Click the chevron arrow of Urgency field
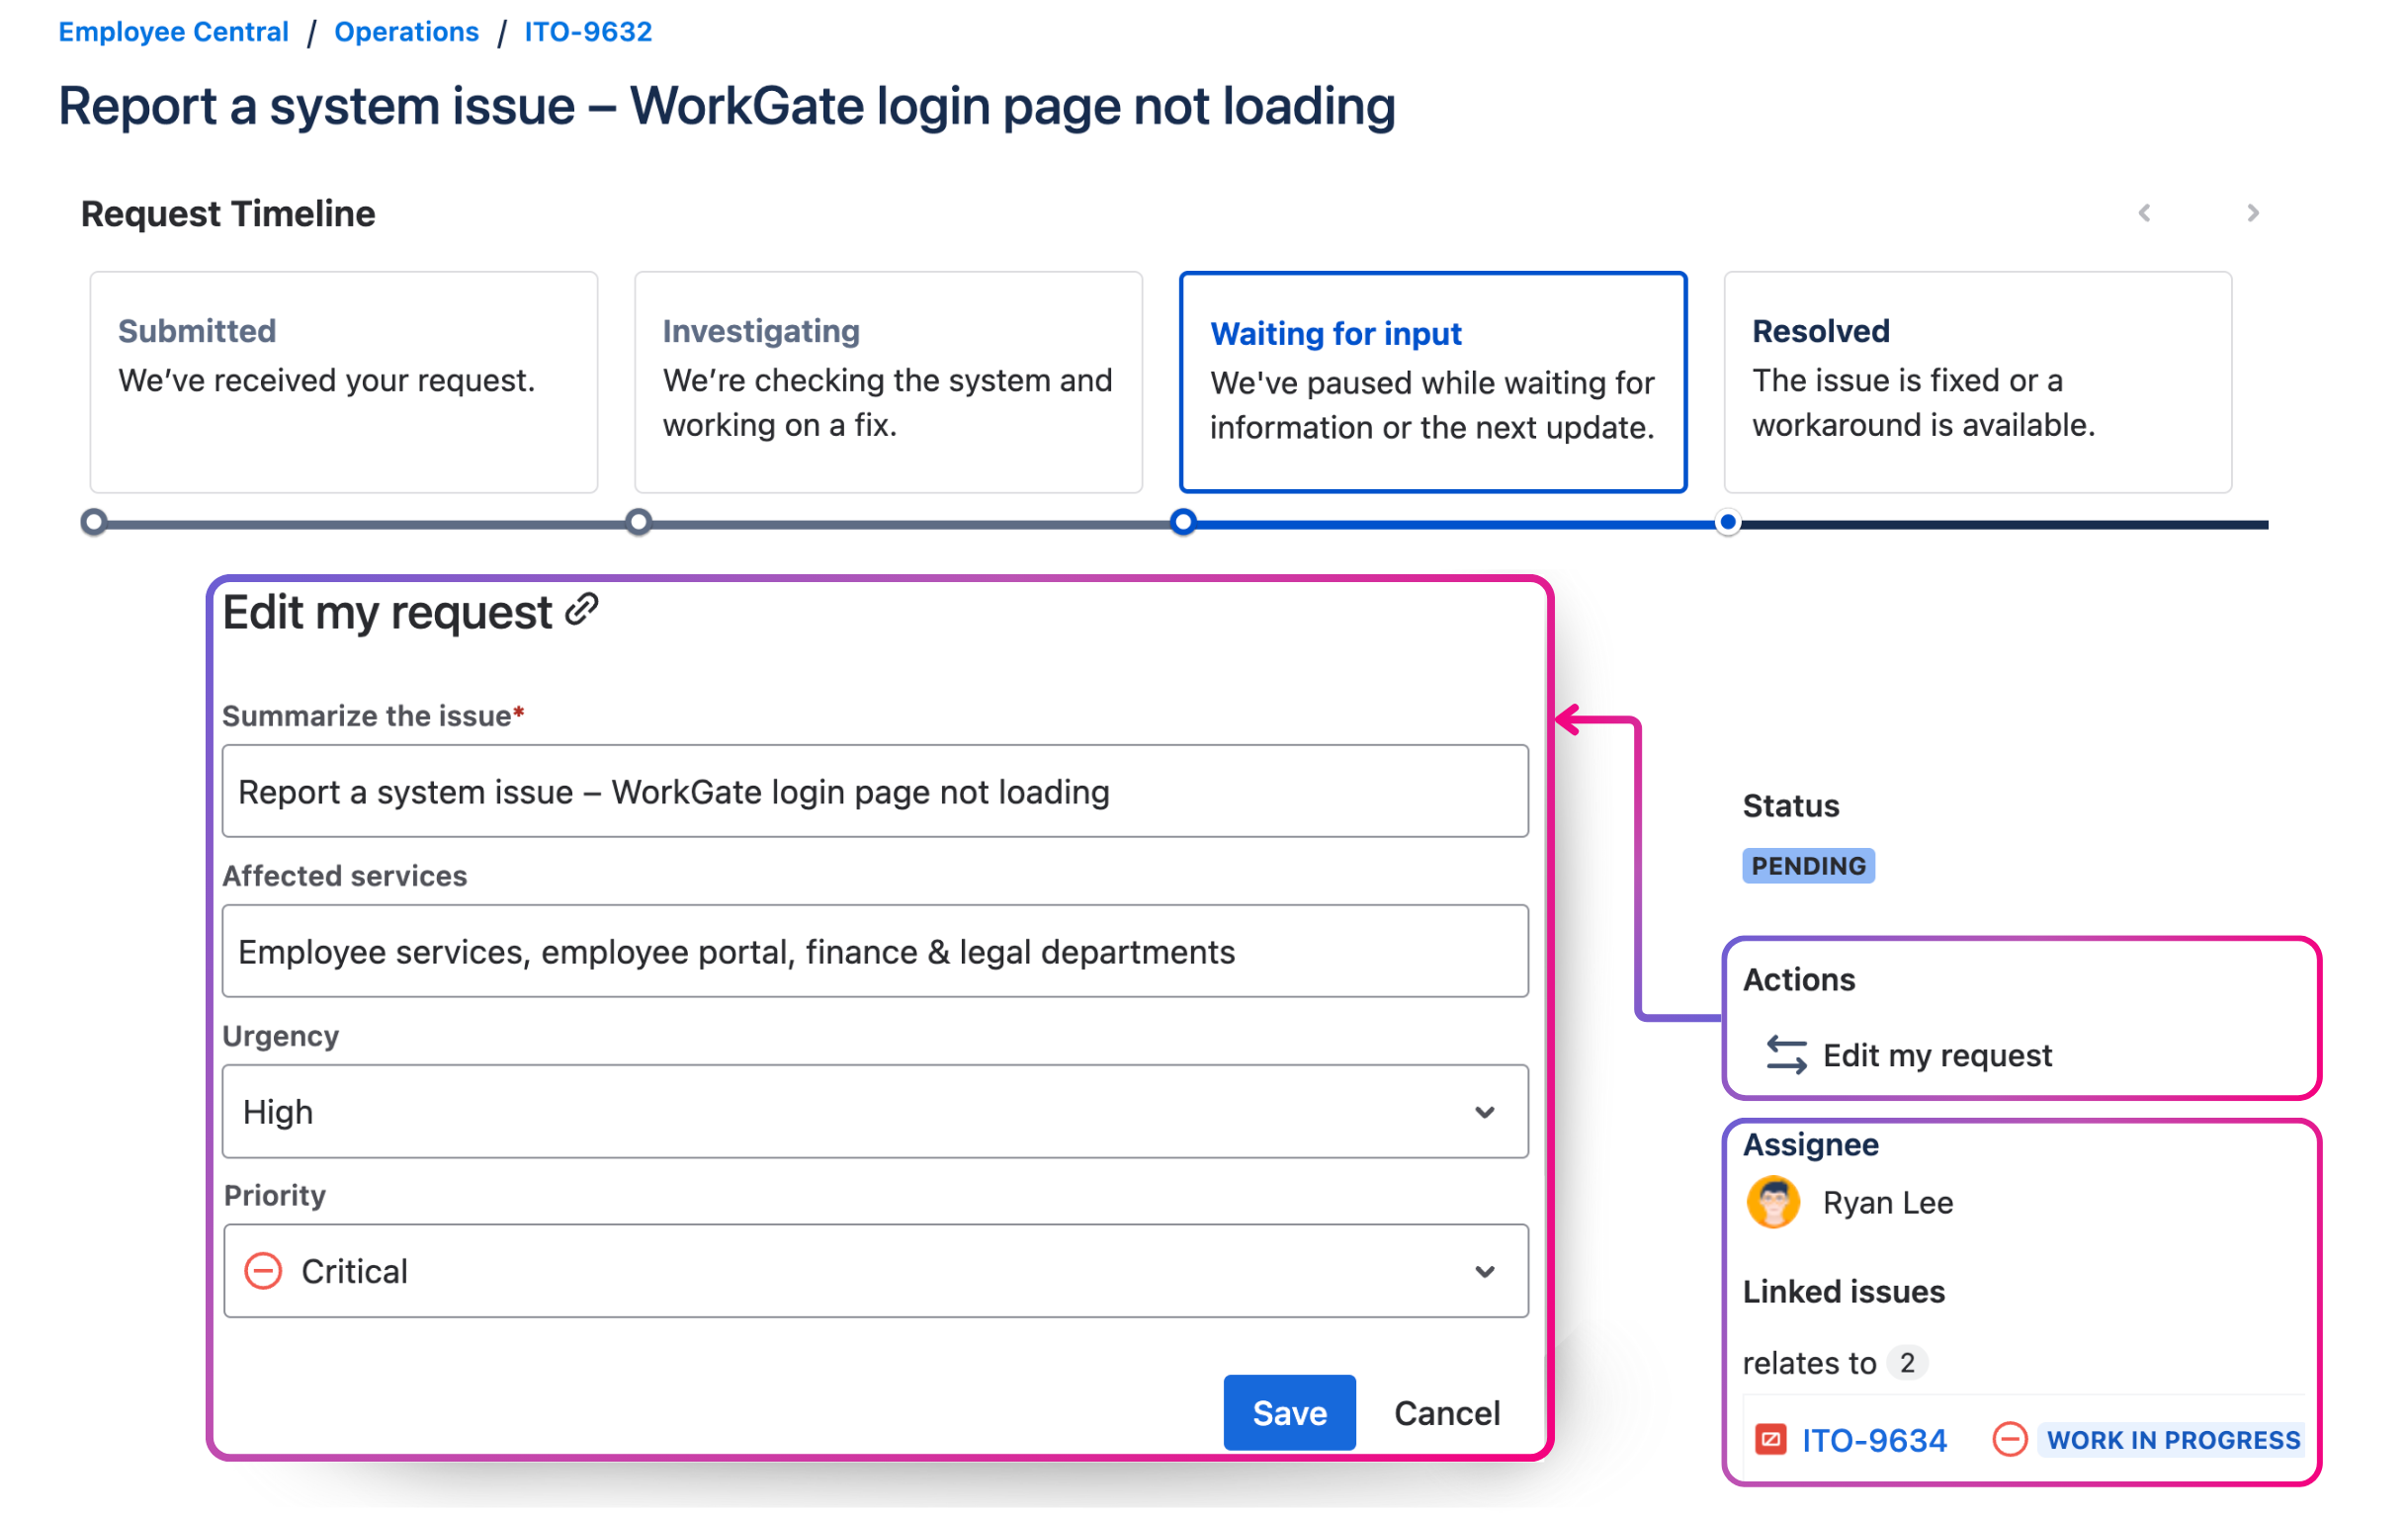 (x=1485, y=1112)
